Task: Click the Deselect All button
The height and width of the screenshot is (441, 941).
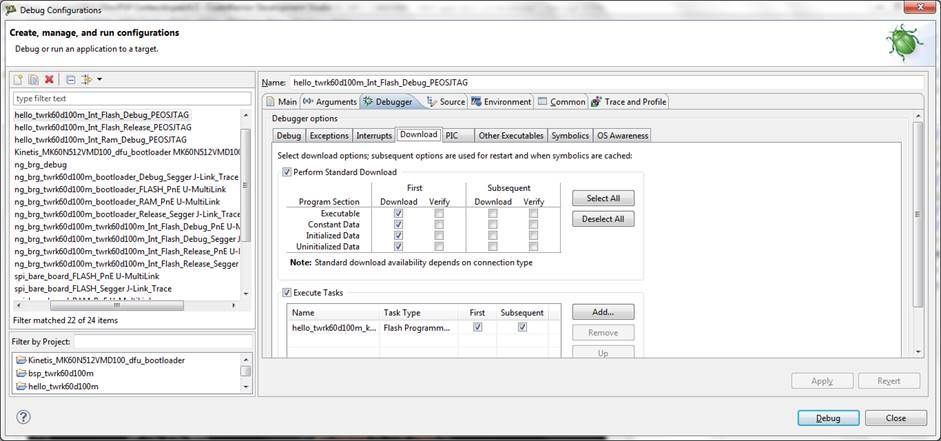Action: click(x=603, y=219)
